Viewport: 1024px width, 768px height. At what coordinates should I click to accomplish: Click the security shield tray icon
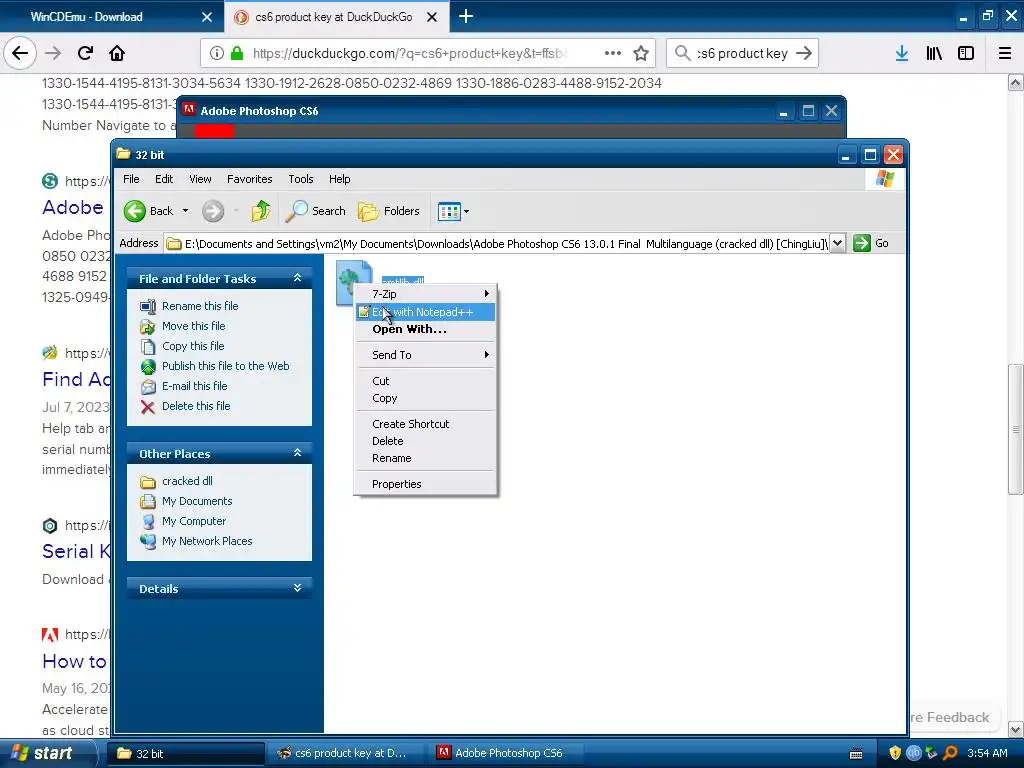click(895, 753)
